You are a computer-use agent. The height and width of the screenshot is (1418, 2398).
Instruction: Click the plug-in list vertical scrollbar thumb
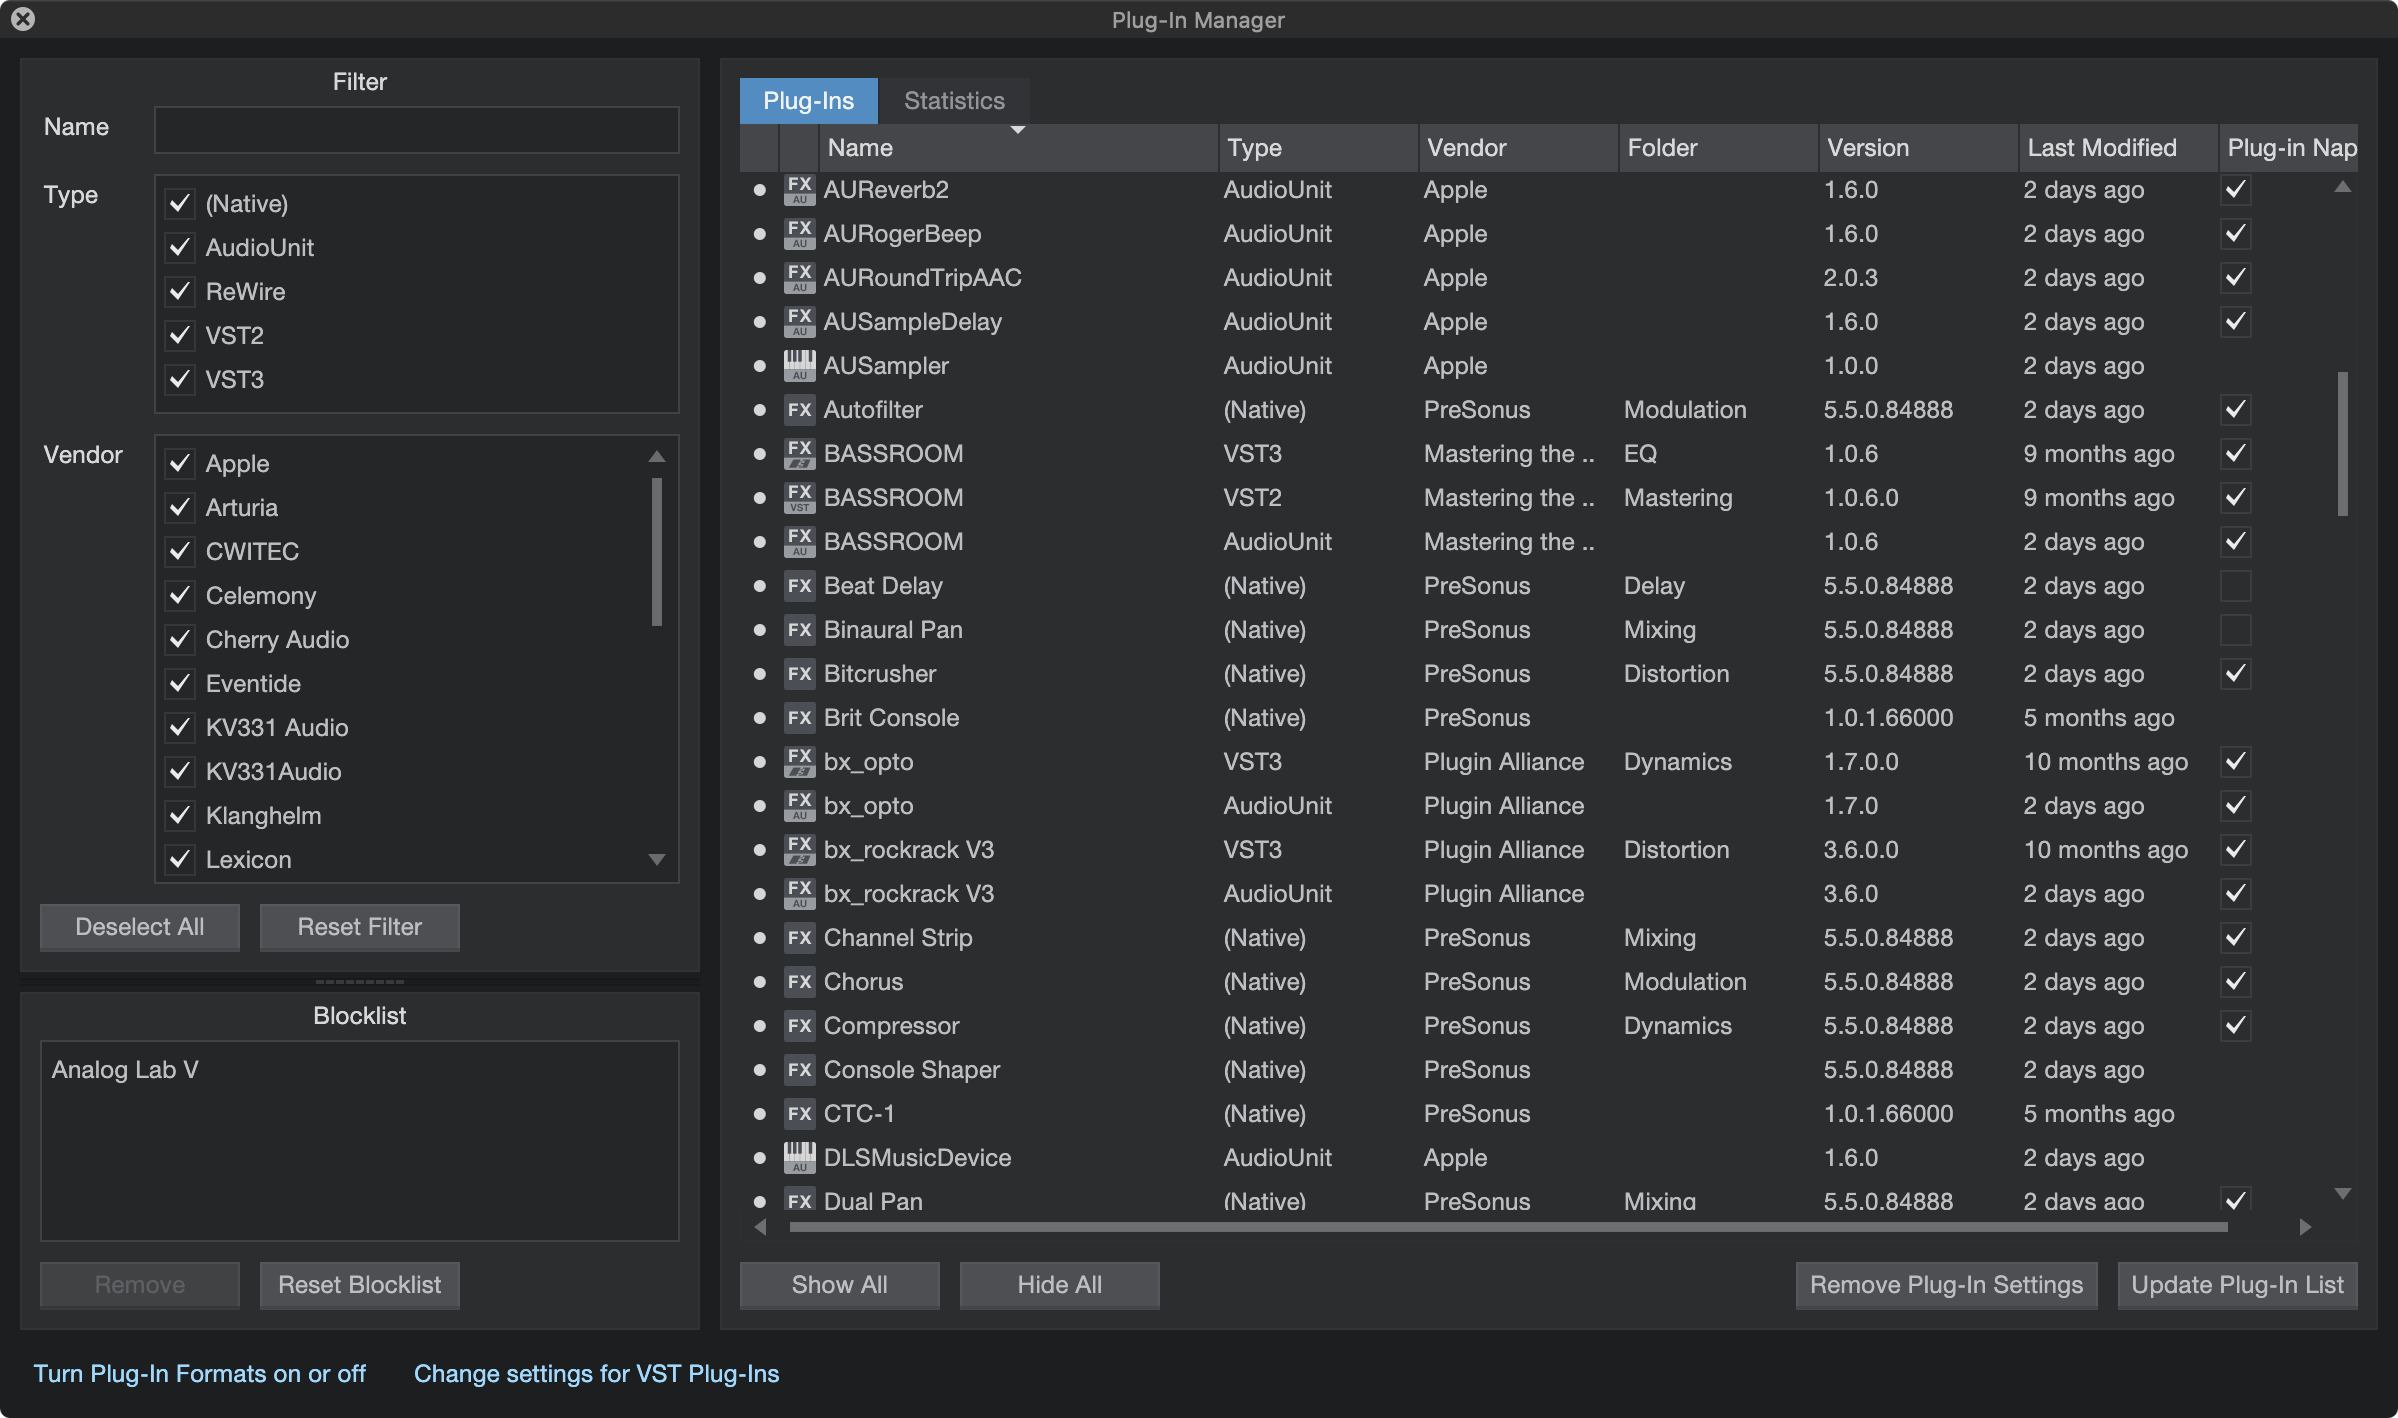click(x=2342, y=444)
